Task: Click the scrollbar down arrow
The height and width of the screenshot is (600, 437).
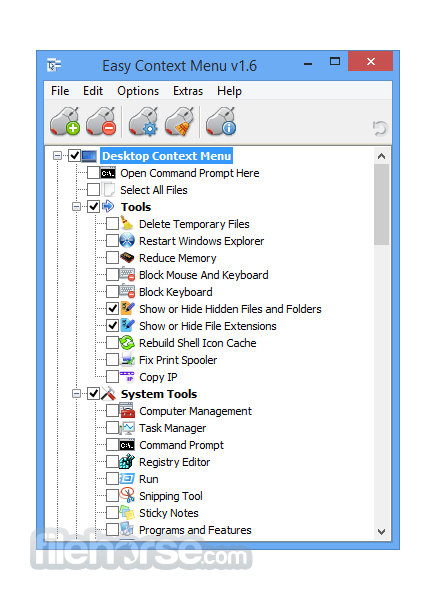Action: [381, 532]
